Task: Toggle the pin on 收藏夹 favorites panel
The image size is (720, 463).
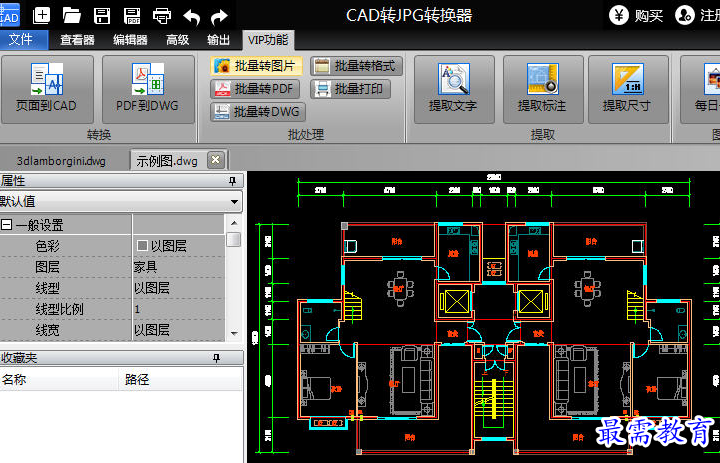Action: pyautogui.click(x=232, y=357)
